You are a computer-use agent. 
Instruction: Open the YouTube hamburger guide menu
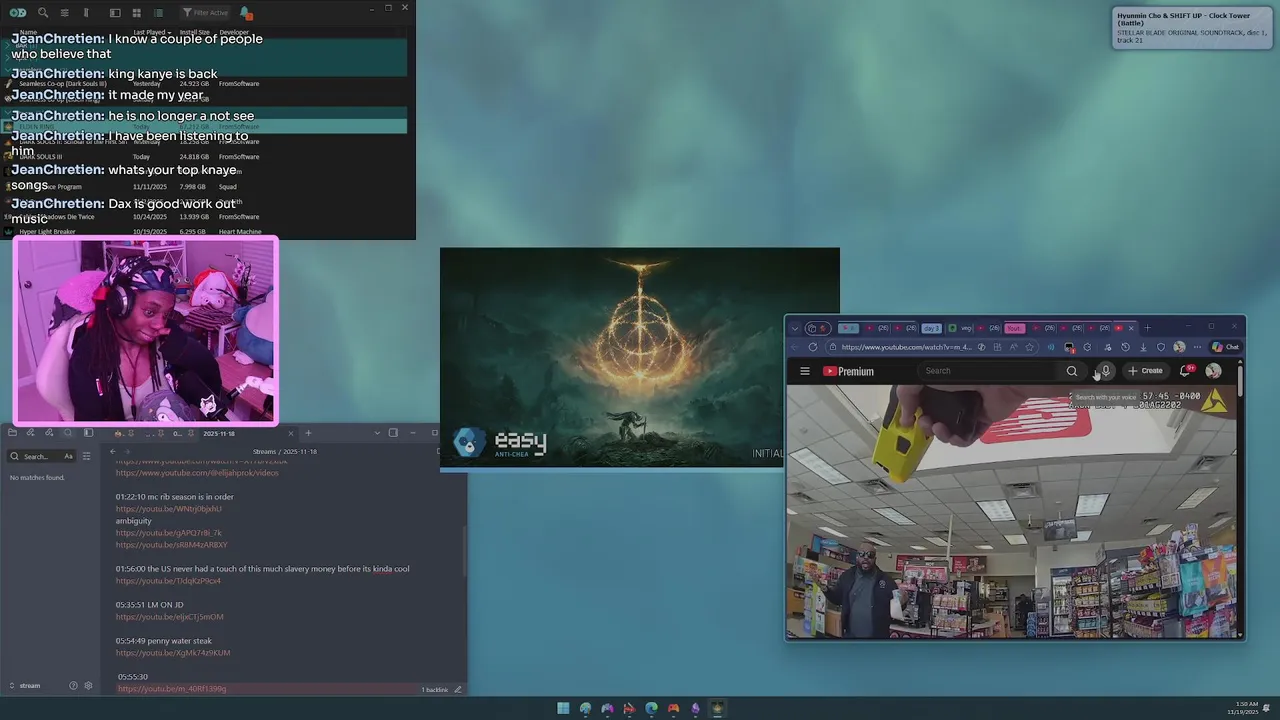(805, 371)
